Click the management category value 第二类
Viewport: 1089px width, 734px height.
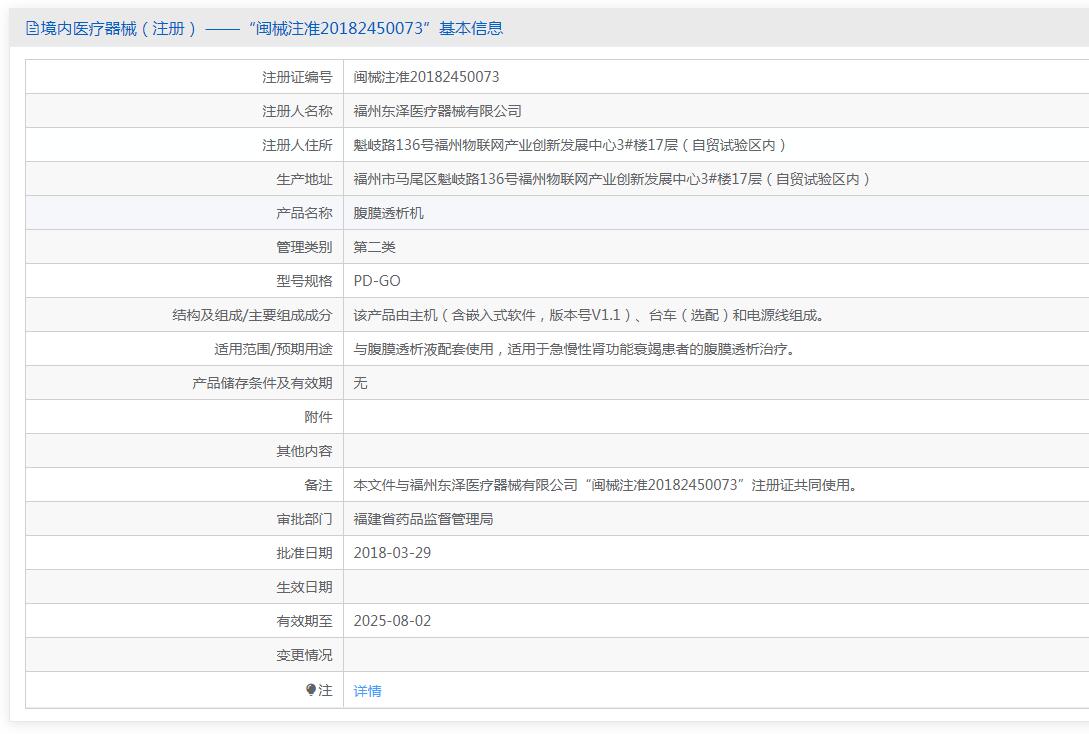pyautogui.click(x=375, y=247)
